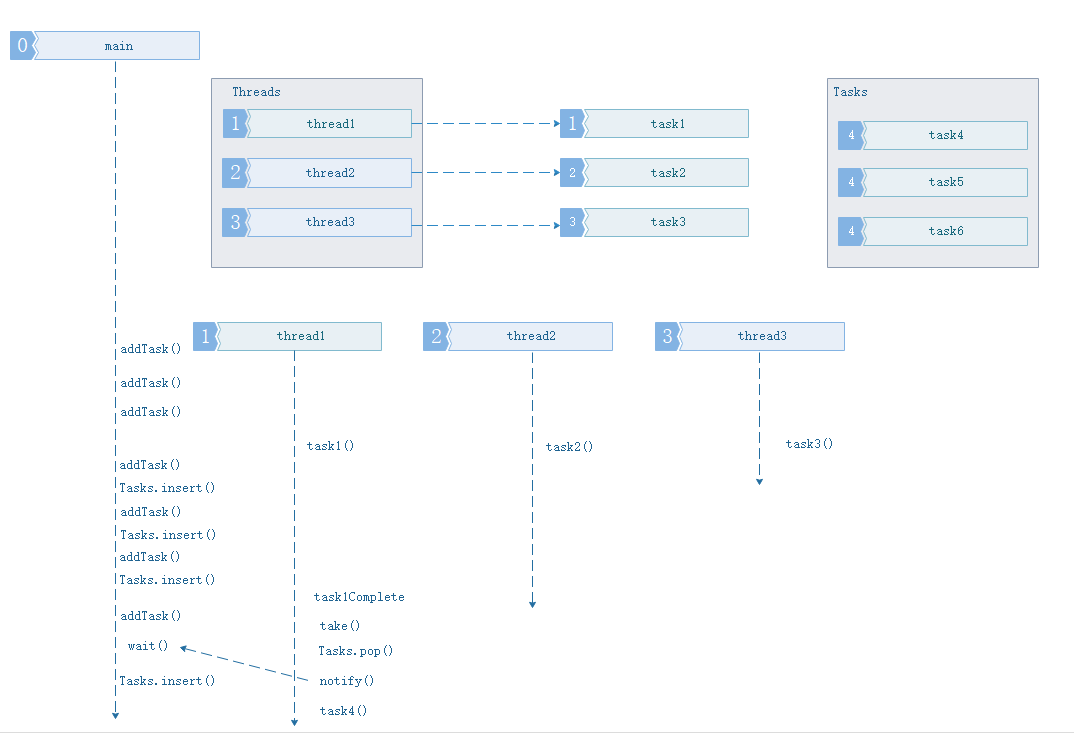Click badge 2 on the thread2 lifeline header
Viewport: 1074px width, 734px height.
click(436, 336)
